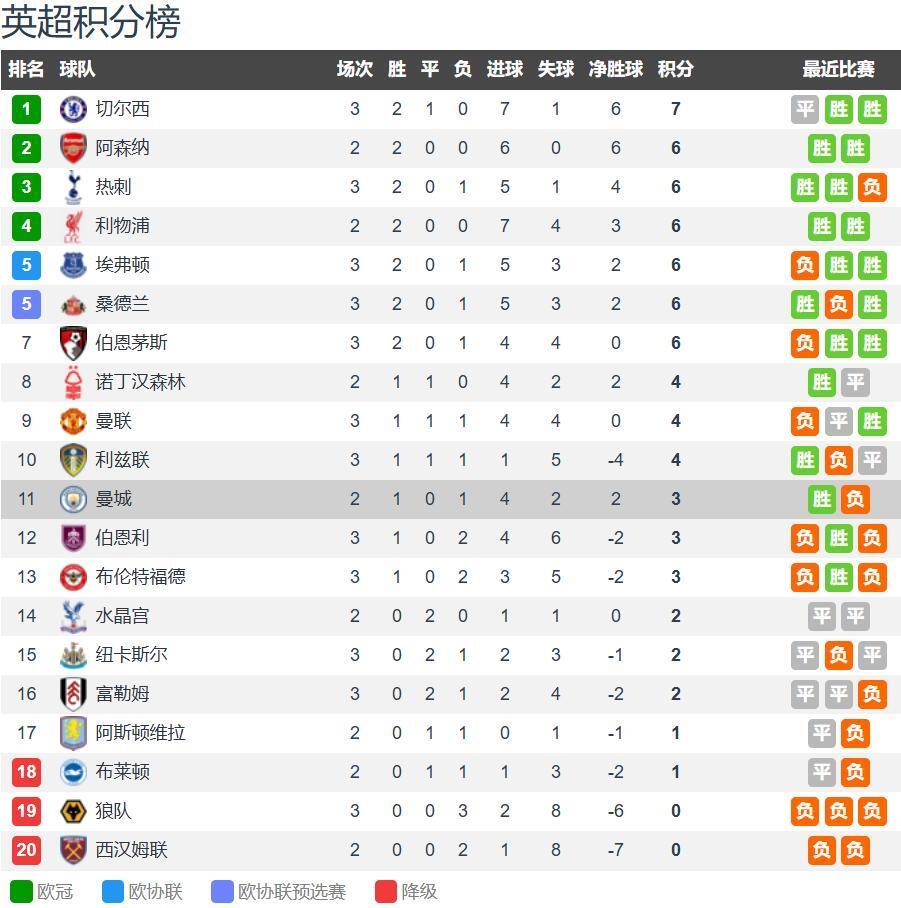Click the Manchester United (曼联) crest icon
The width and height of the screenshot is (901, 908).
[73, 421]
